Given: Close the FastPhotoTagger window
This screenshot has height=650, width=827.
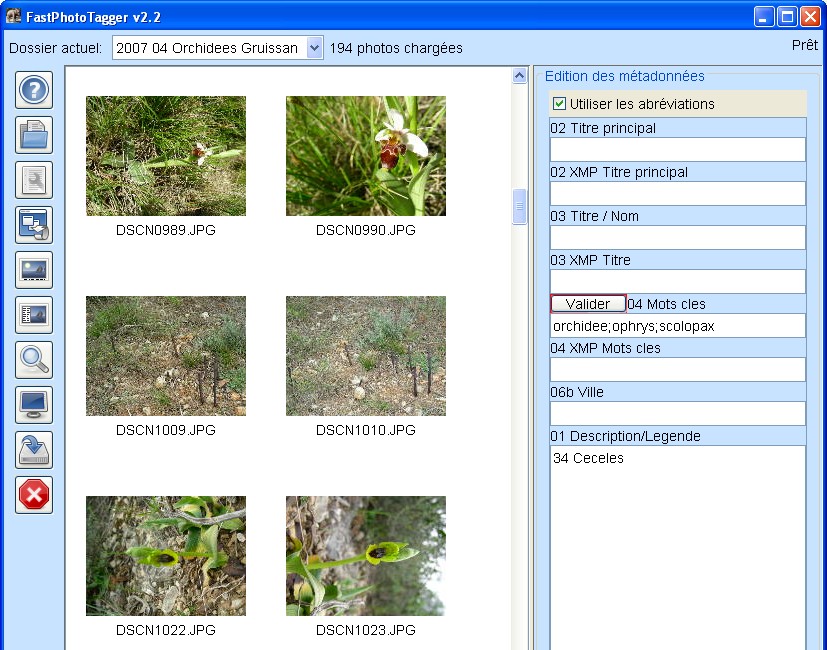Looking at the screenshot, I should [810, 17].
